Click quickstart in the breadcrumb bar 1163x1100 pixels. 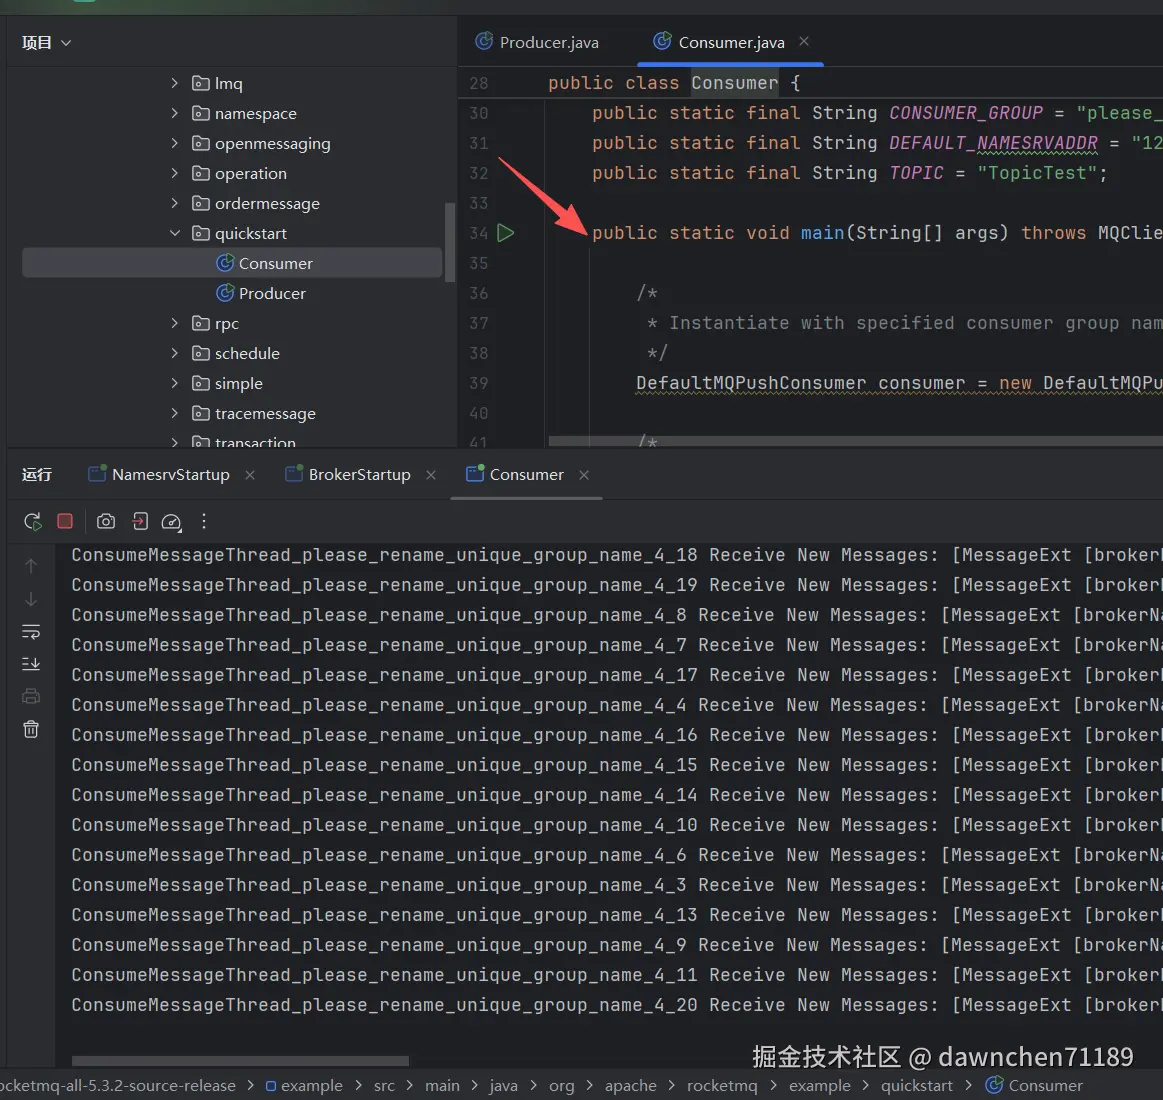(917, 1086)
